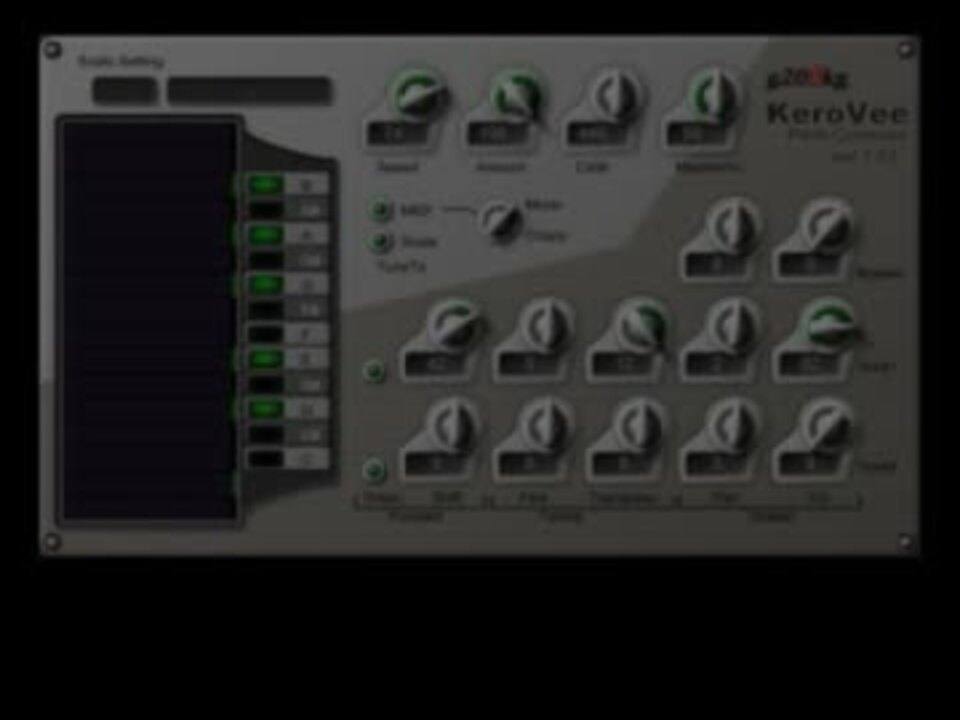
Task: Click the Amount value display
Action: pyautogui.click(x=495, y=135)
